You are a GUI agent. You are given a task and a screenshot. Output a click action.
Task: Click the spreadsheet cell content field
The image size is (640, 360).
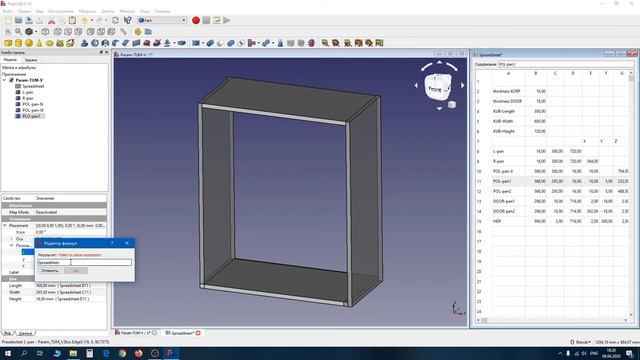(566, 64)
